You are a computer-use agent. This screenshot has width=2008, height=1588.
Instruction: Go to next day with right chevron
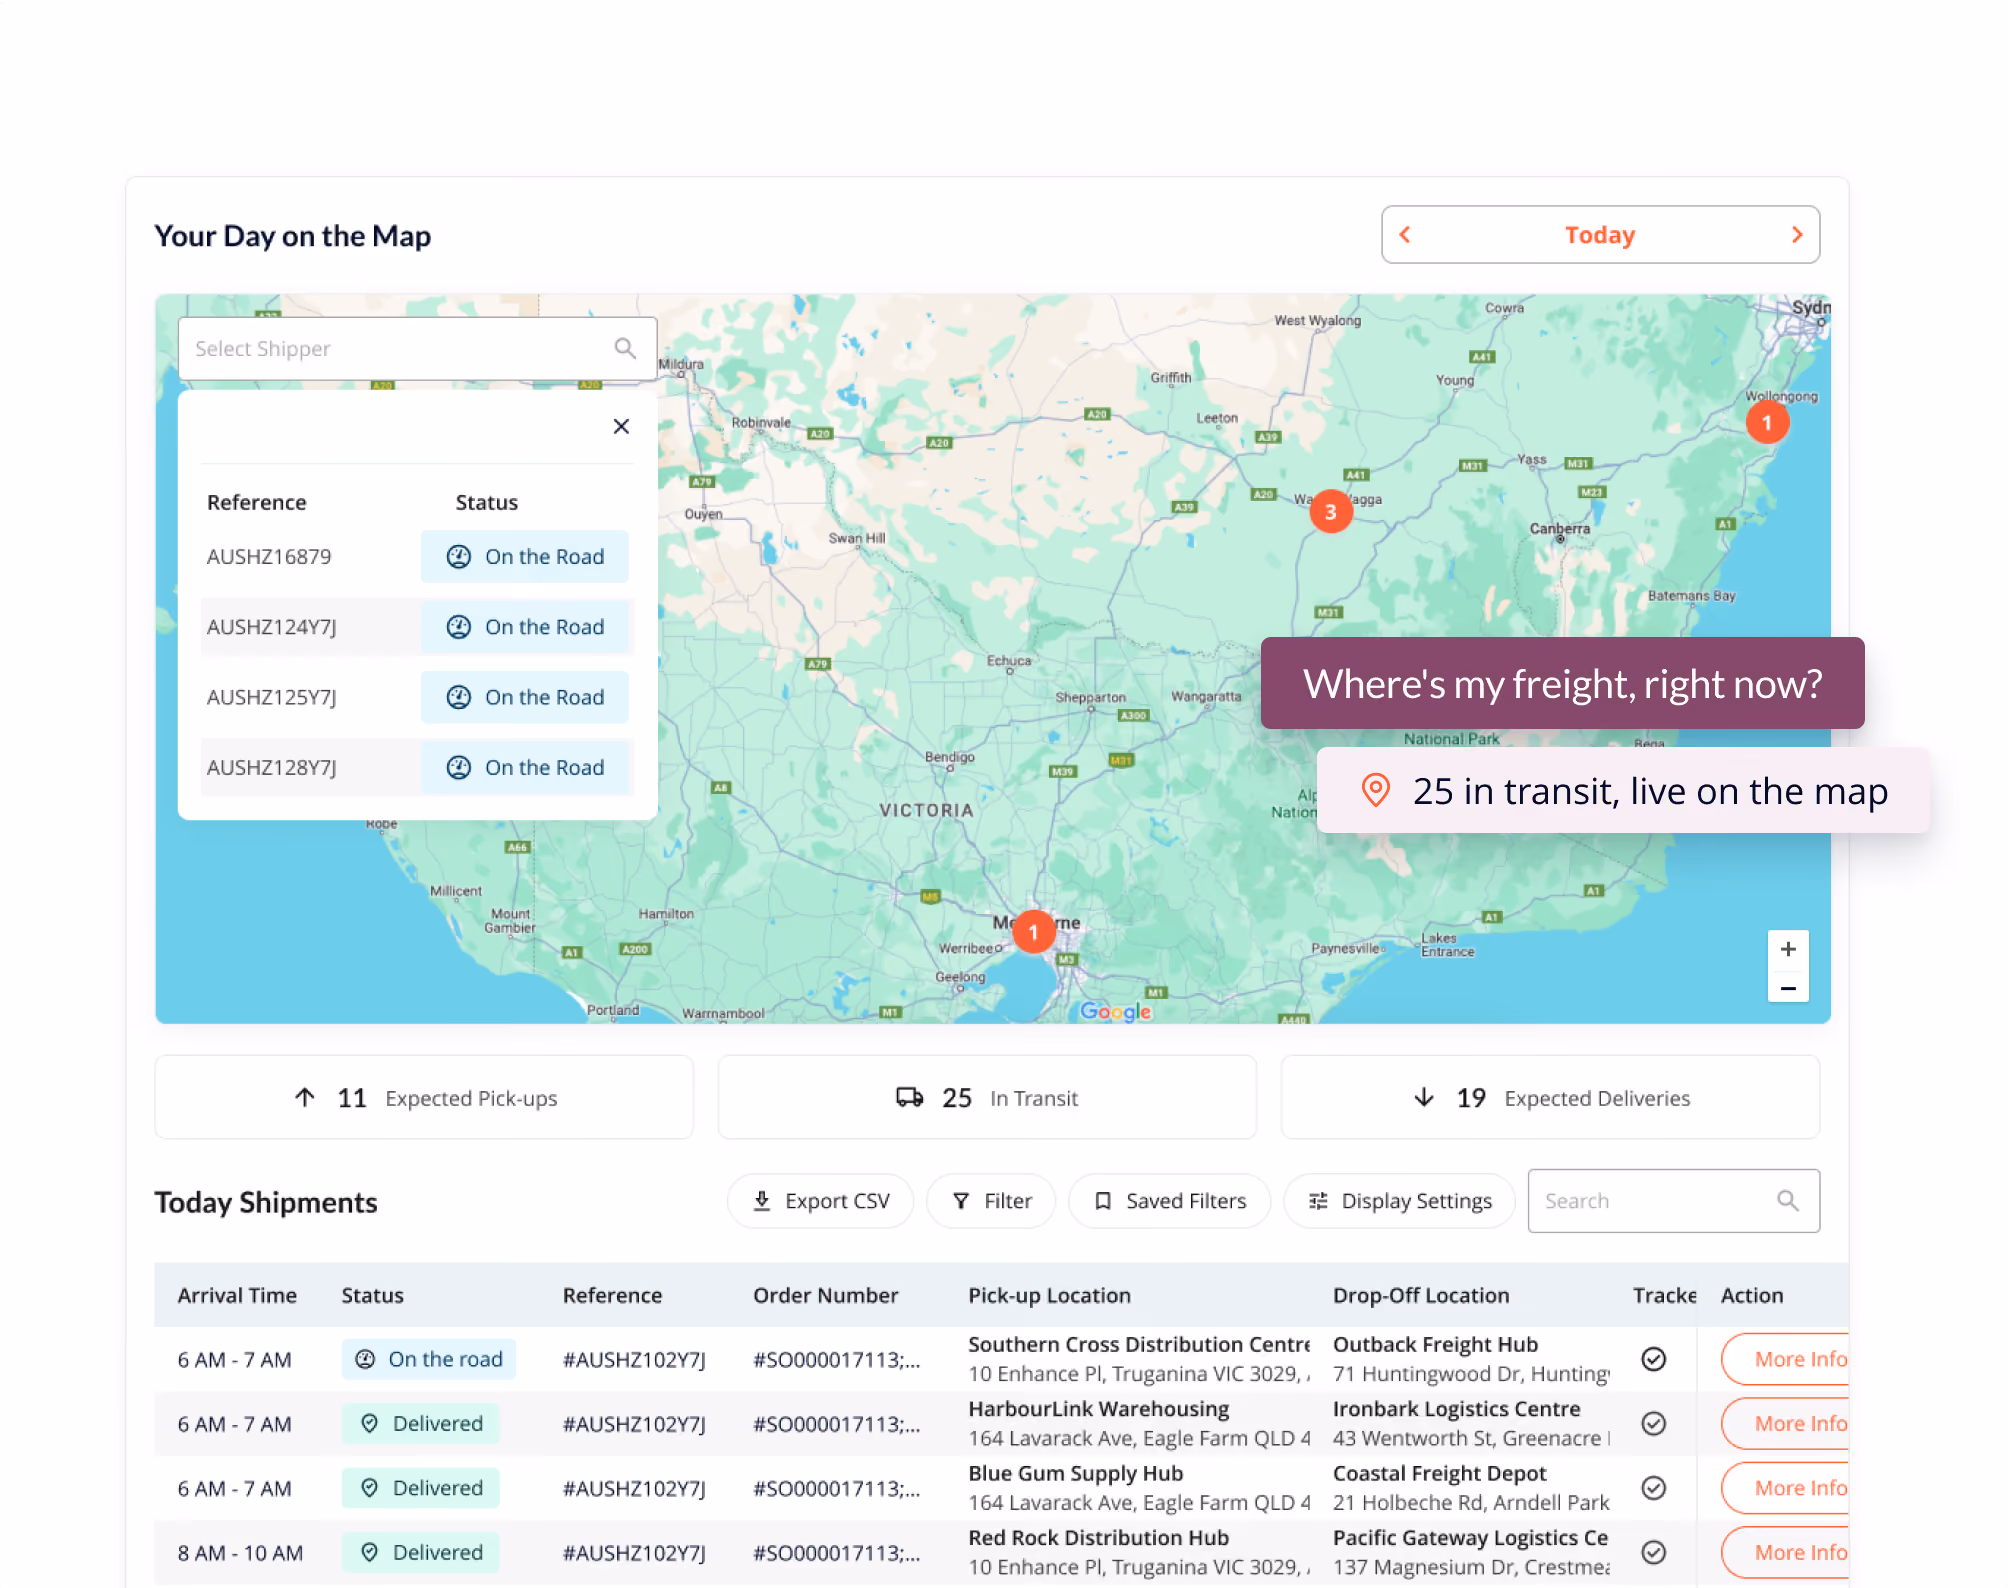[1797, 235]
